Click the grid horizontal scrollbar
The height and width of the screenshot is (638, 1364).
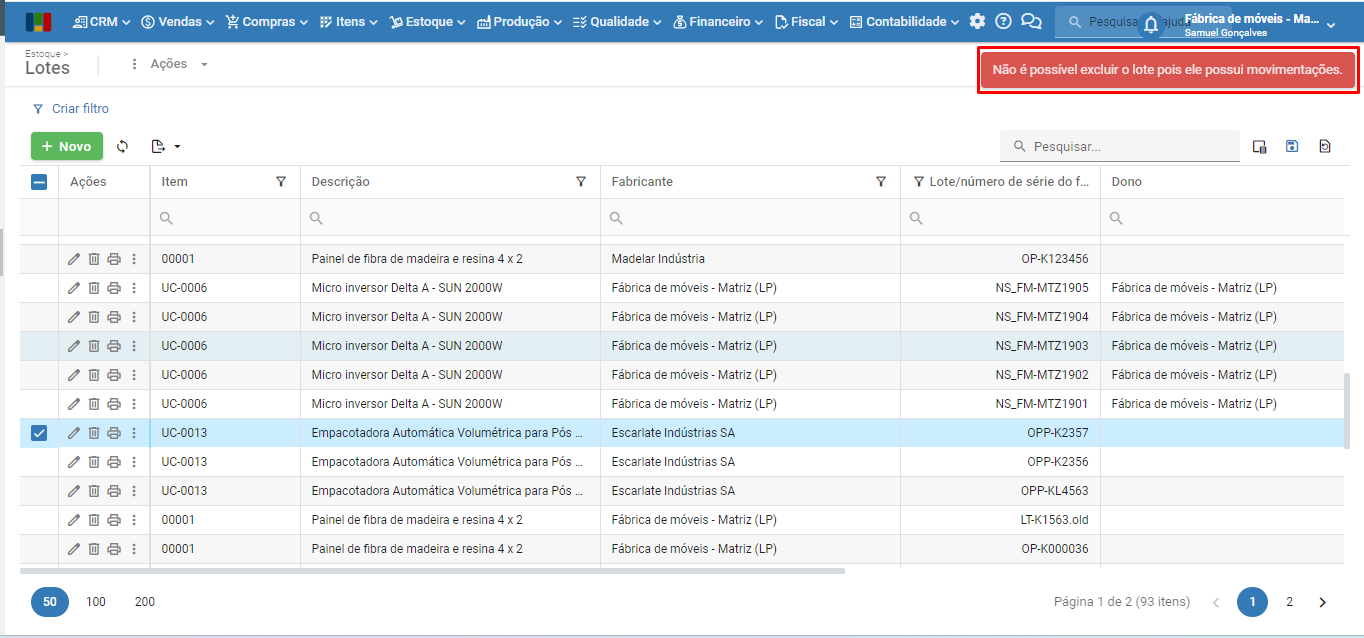pyautogui.click(x=432, y=571)
